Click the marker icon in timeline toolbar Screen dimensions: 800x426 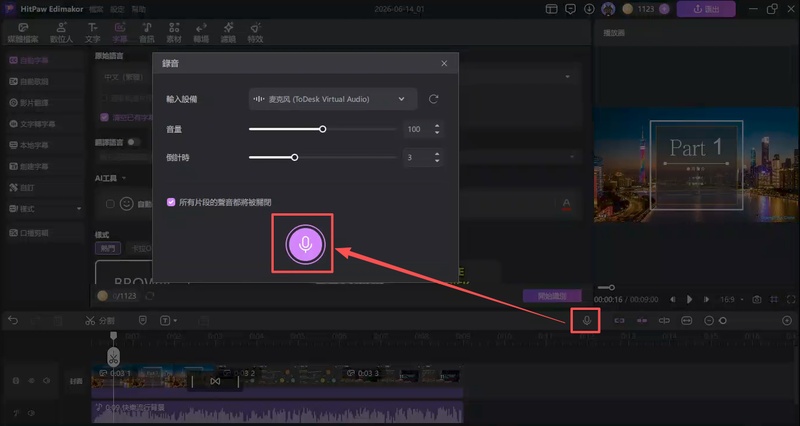(142, 320)
